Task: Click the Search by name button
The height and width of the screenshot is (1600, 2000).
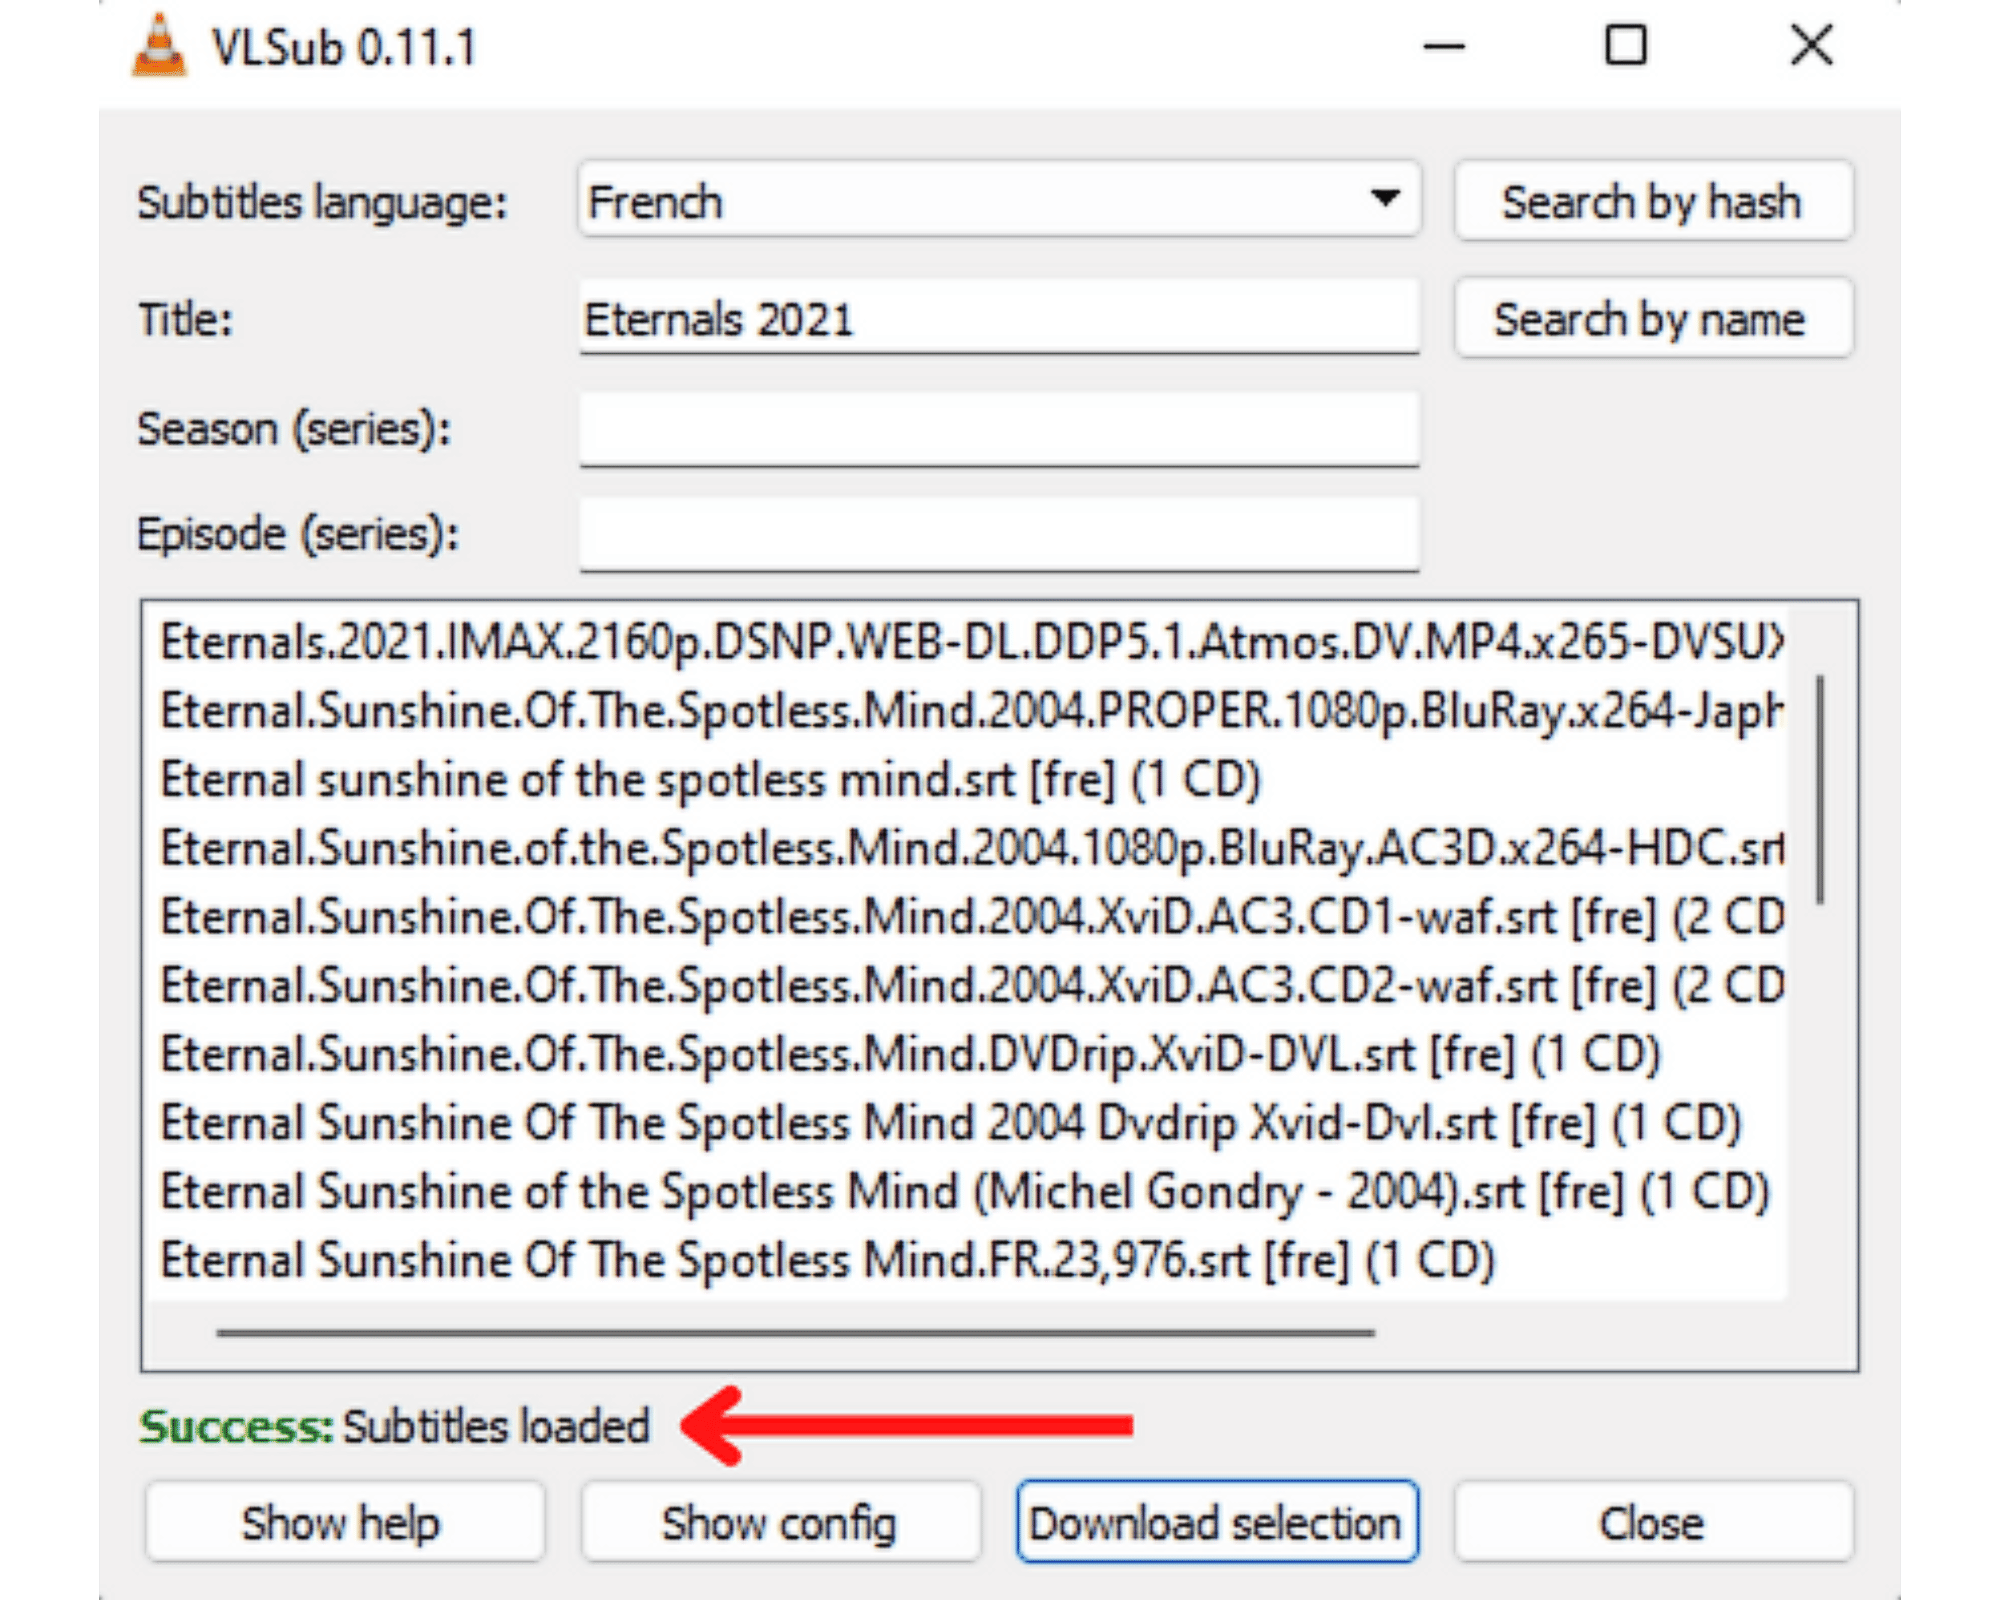Action: [1653, 319]
